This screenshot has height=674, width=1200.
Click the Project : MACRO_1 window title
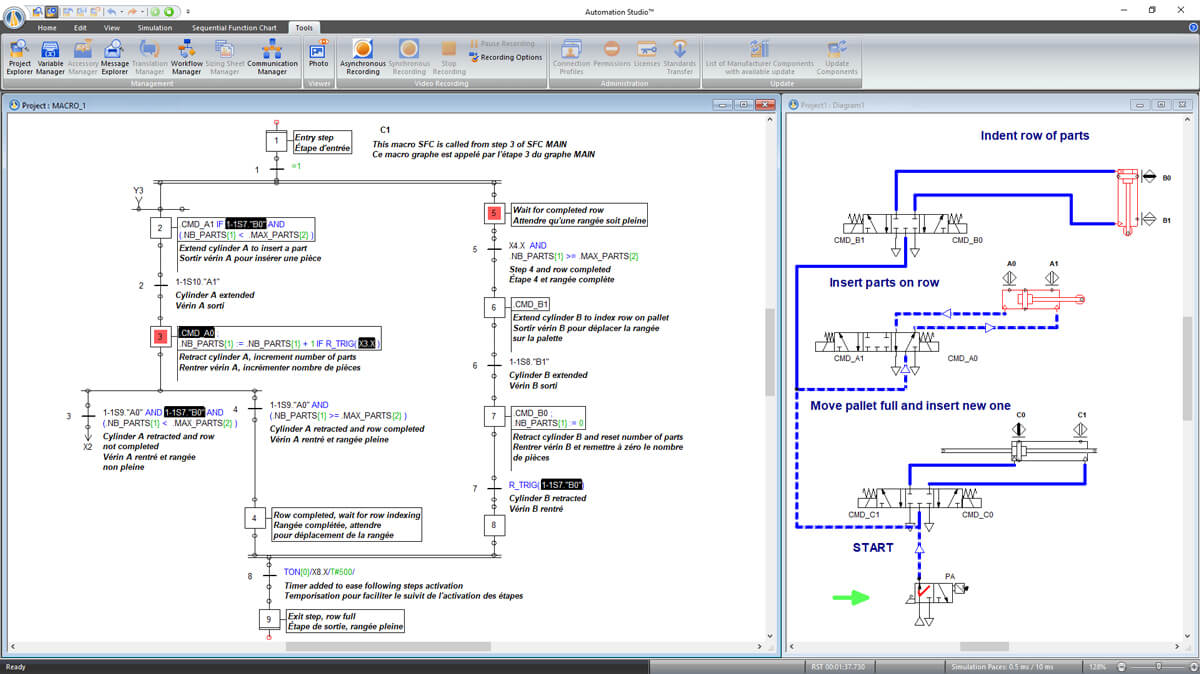pyautogui.click(x=54, y=104)
